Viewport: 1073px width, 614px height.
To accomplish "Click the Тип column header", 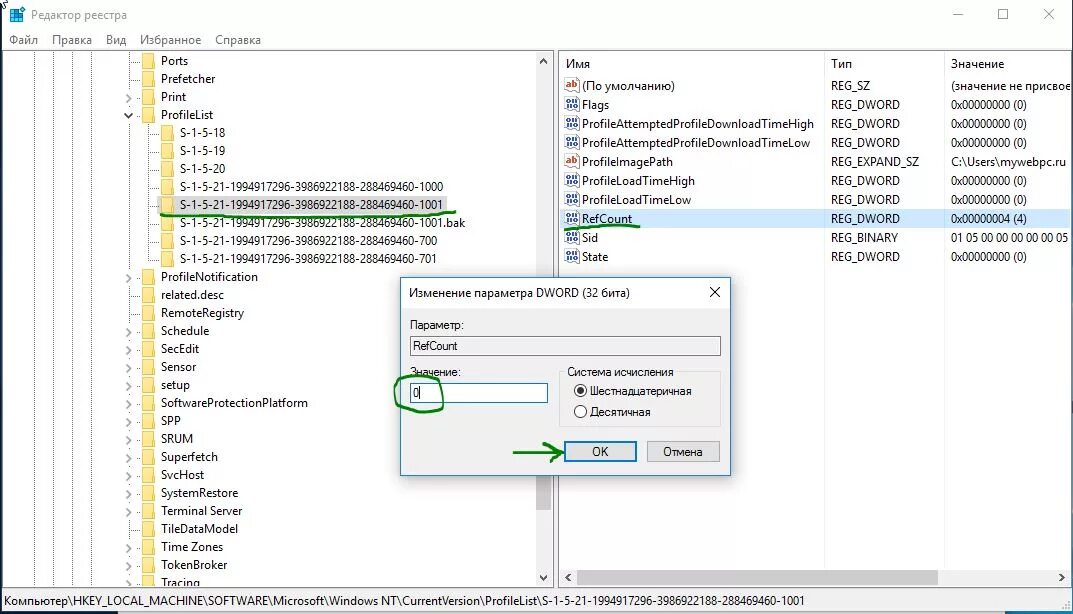I will [x=884, y=64].
